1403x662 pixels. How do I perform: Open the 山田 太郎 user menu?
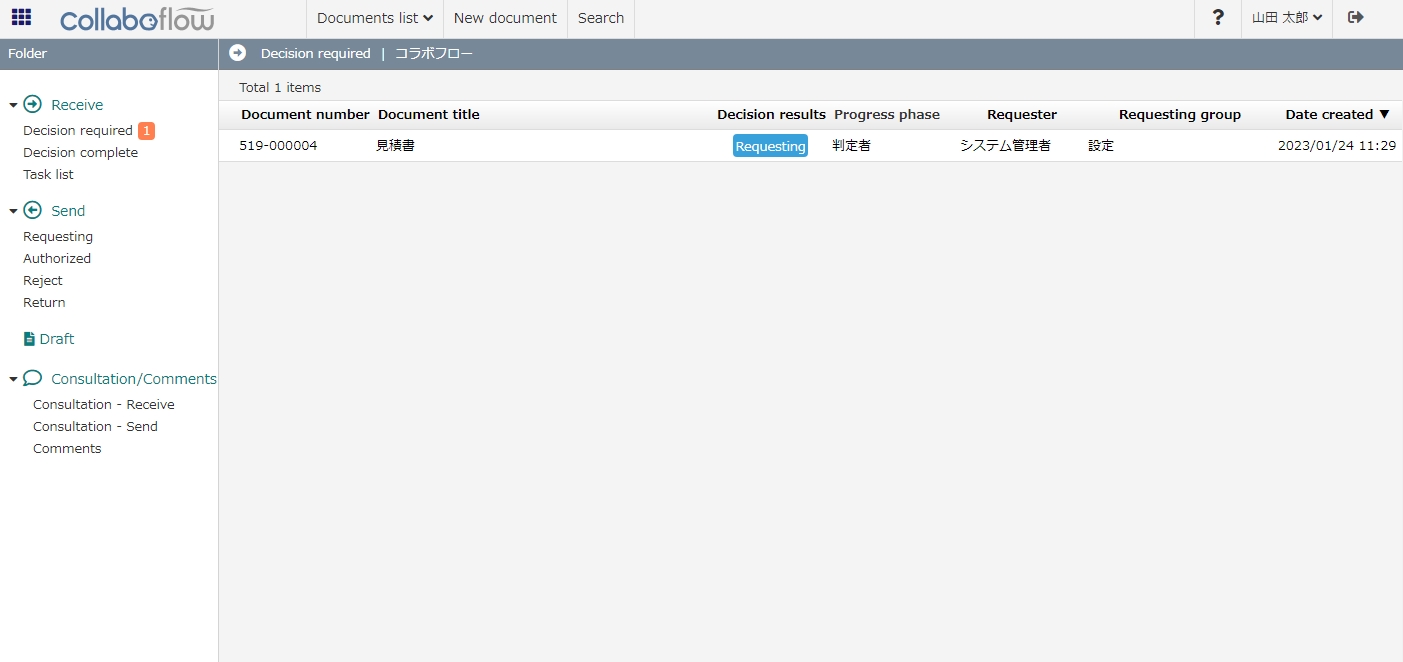tap(1287, 17)
